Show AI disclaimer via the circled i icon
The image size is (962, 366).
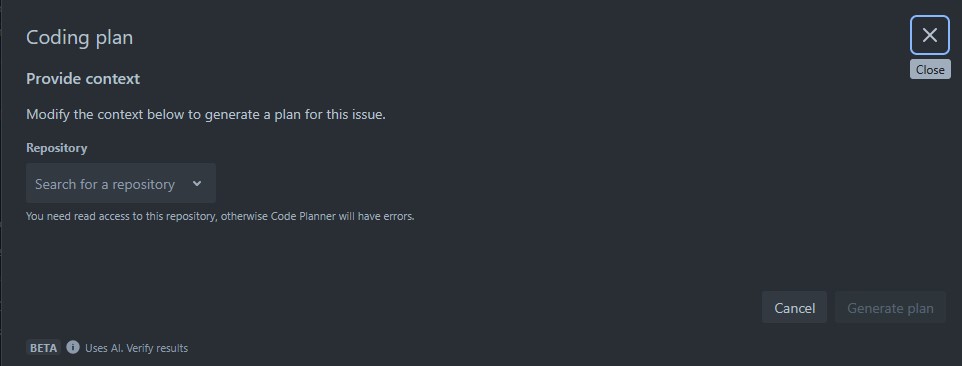point(73,348)
